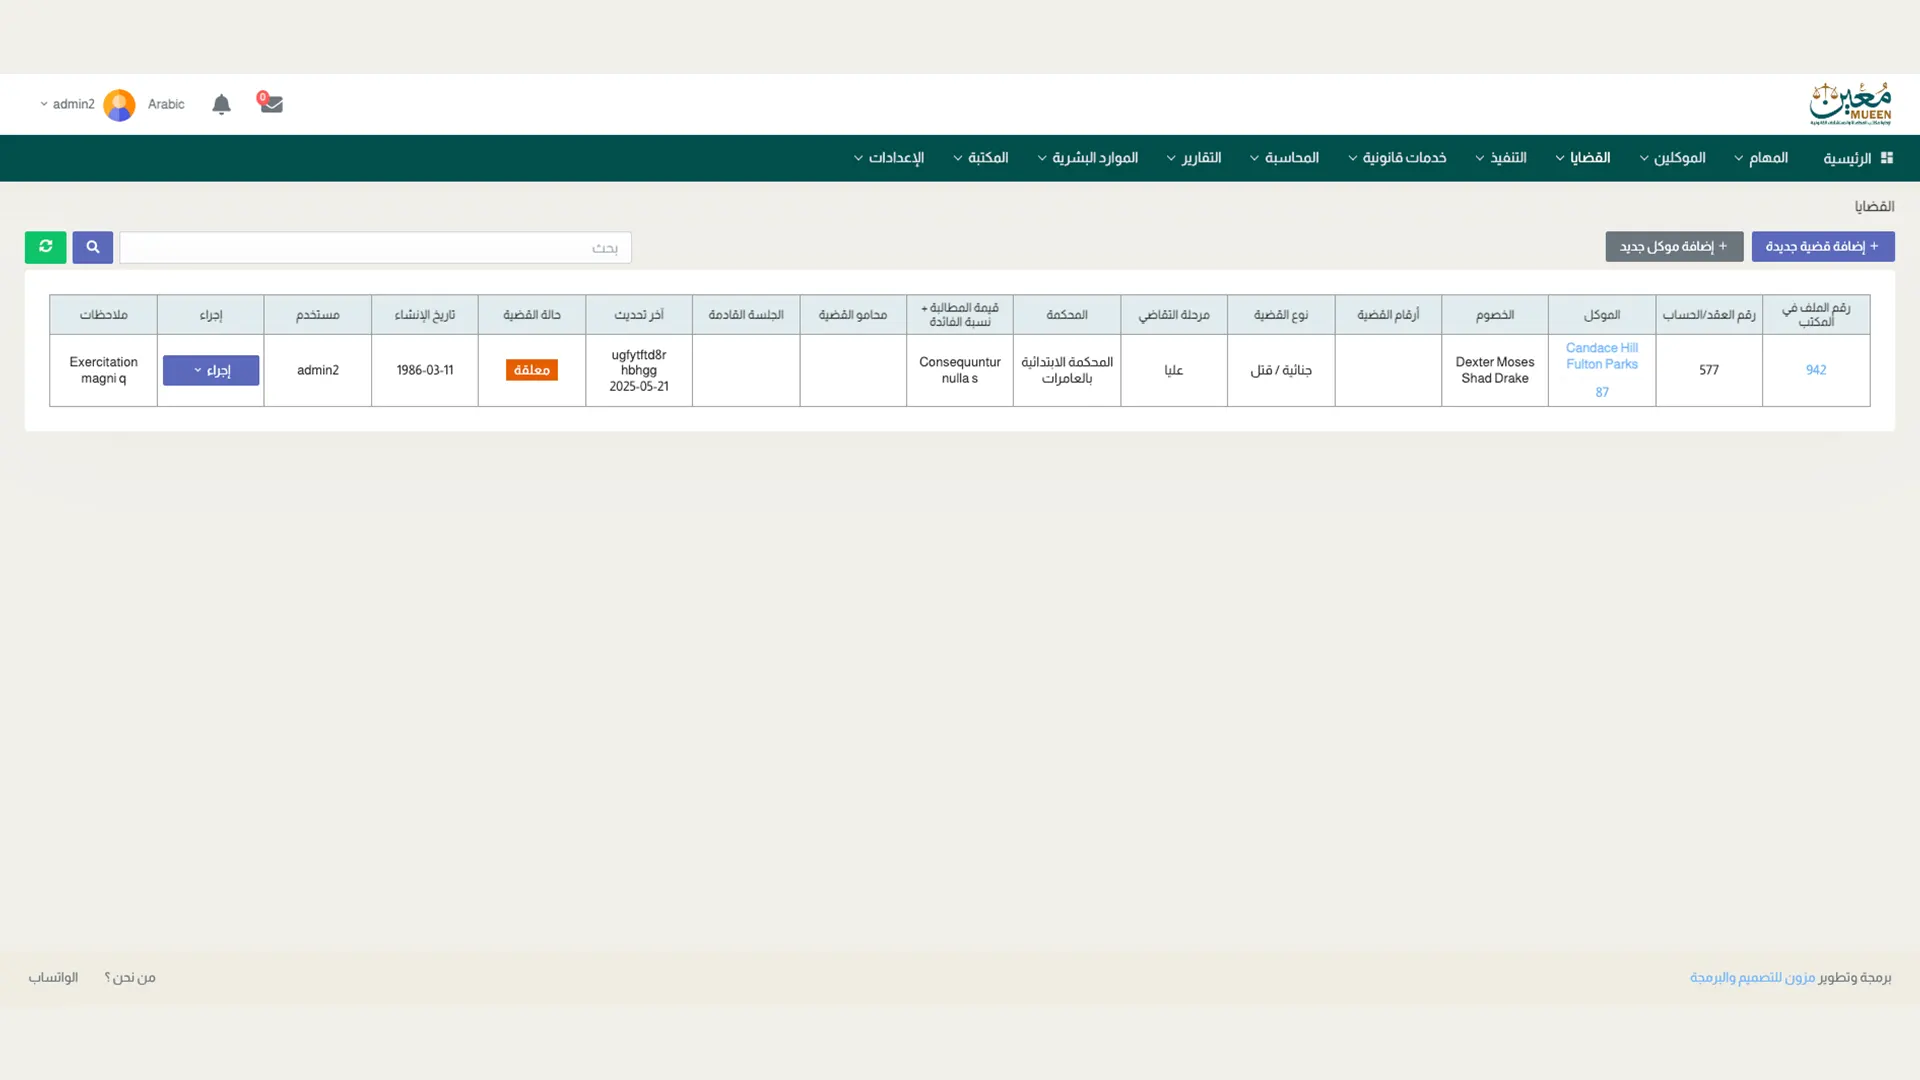Click the green refresh icon button
Viewport: 1920px width, 1080px height.
[45, 247]
